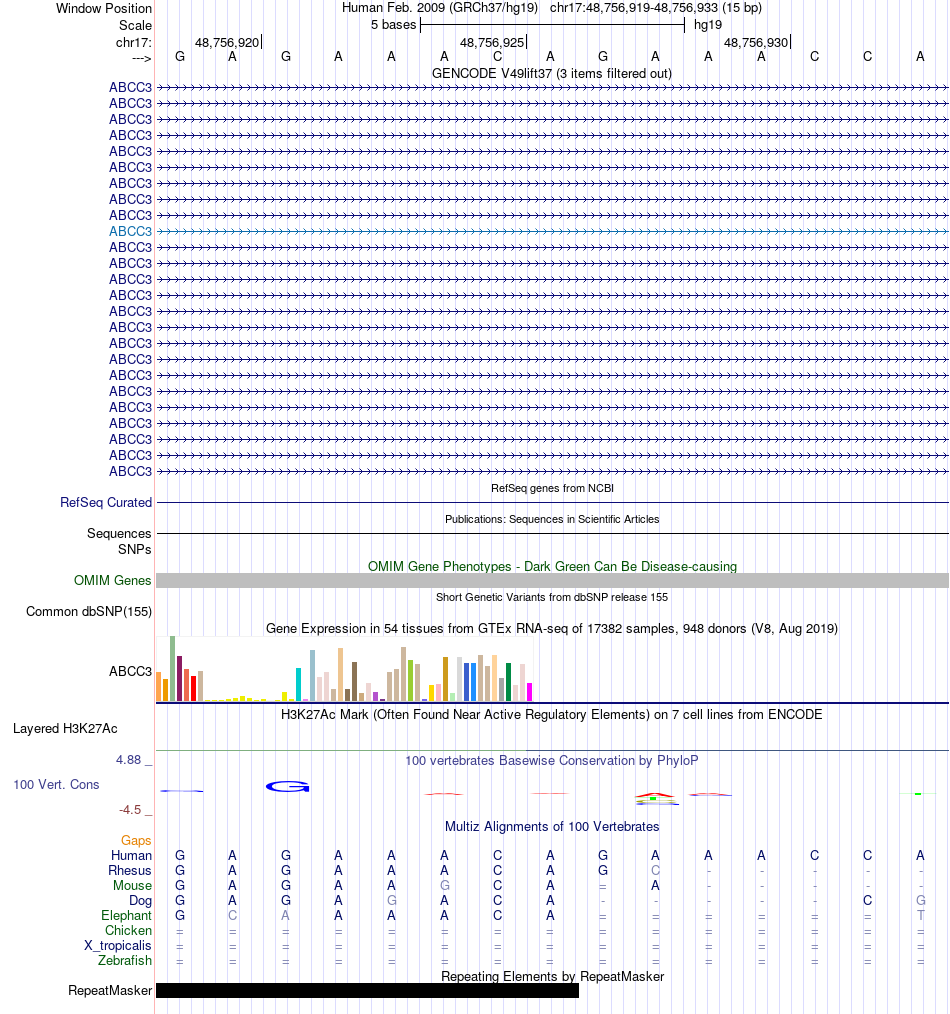Click the Common dbSNP(155) label
950x1014 pixels.
pyautogui.click(x=89, y=612)
